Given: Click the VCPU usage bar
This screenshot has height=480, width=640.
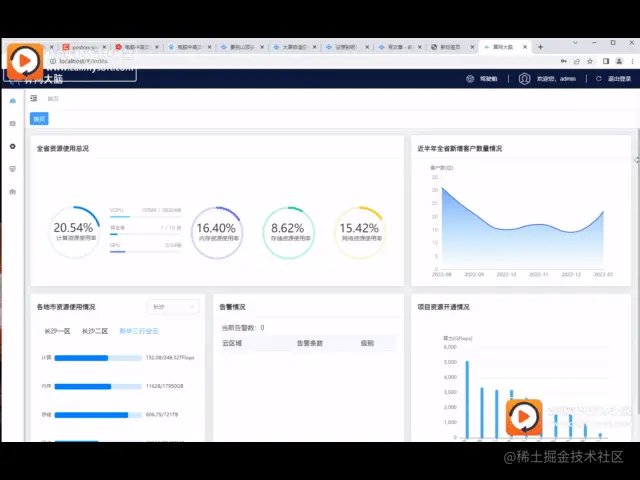Looking at the screenshot, I should [145, 217].
